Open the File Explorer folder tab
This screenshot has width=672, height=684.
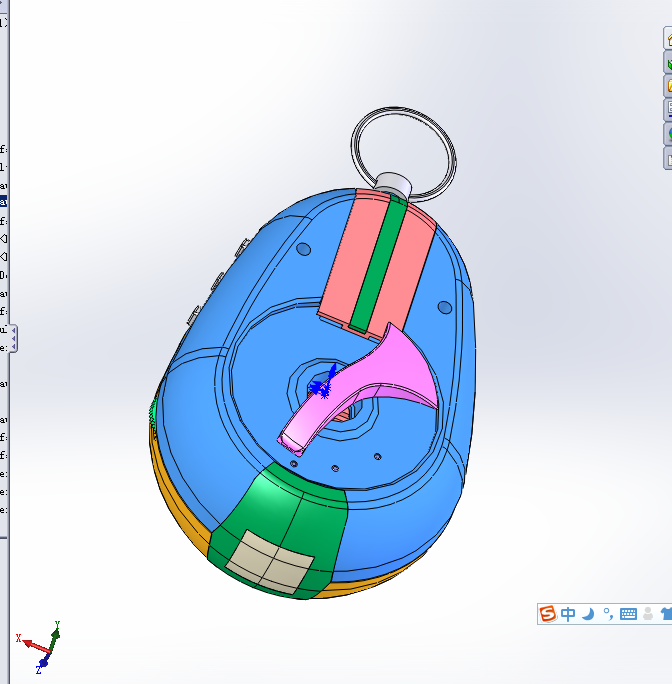point(668,86)
